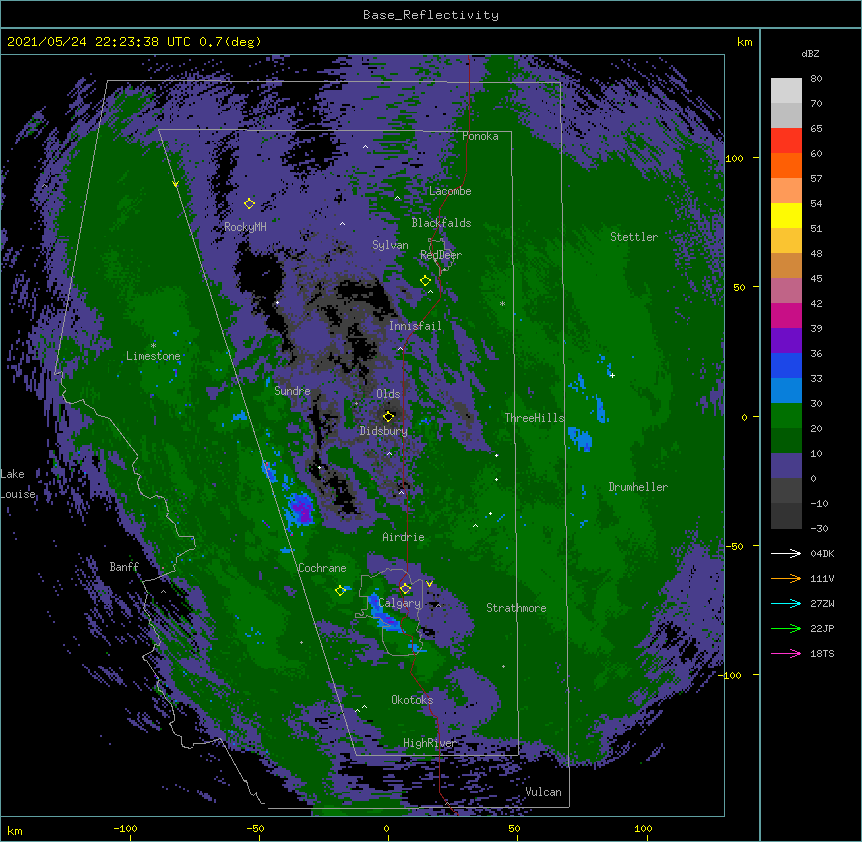The height and width of the screenshot is (842, 862).
Task: Select yellow diamond marker below RedDeer
Action: coord(425,281)
